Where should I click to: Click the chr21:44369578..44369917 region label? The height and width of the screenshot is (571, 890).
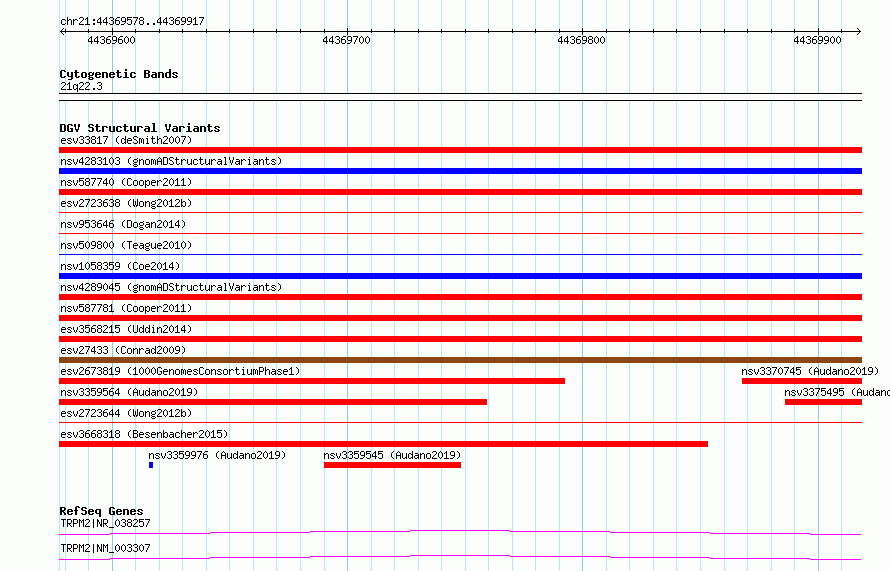(x=132, y=22)
